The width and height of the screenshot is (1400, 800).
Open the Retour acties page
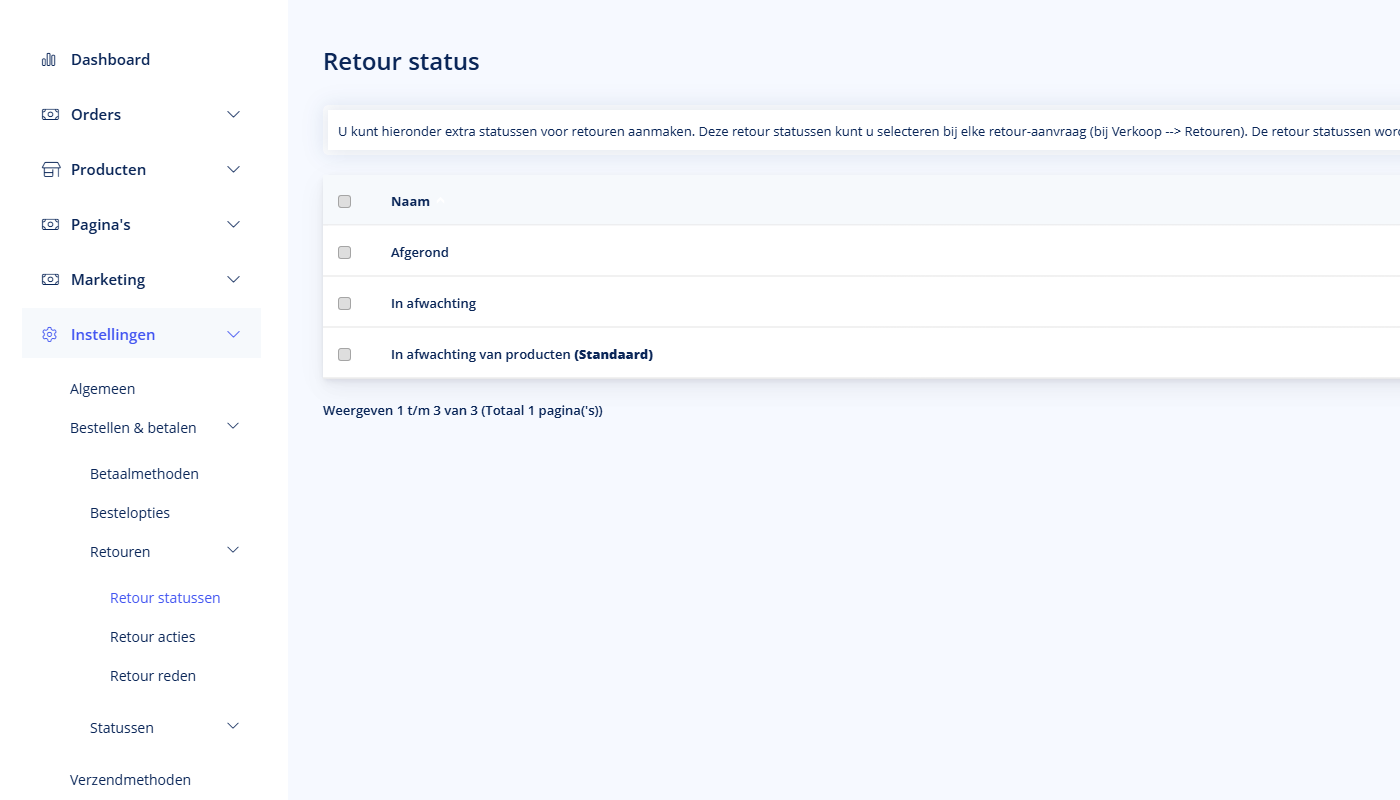pos(152,636)
